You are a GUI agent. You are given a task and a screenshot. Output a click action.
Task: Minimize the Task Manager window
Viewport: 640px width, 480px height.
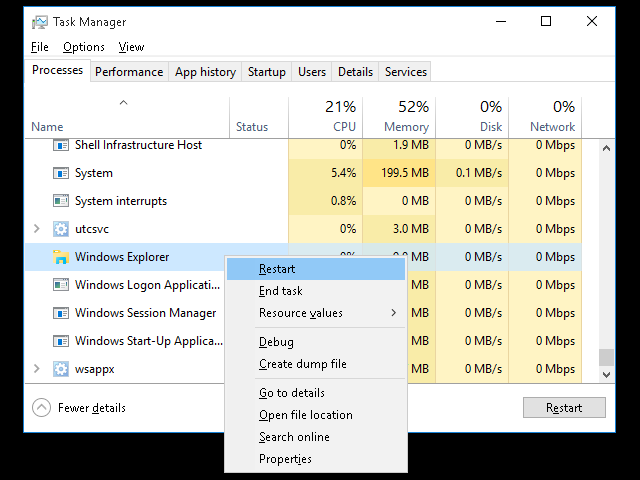[501, 22]
